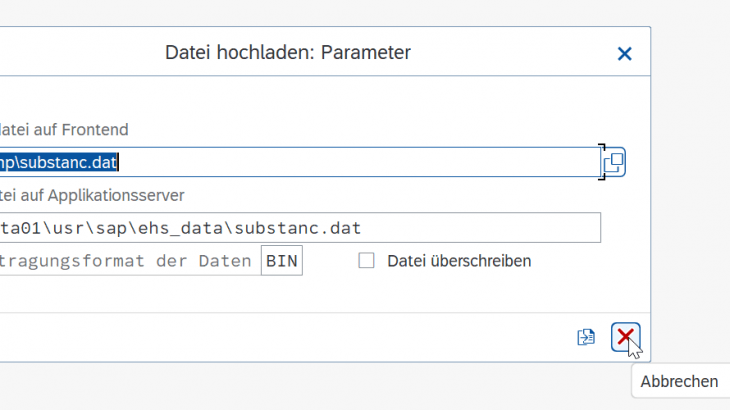Enable the Datei überschreiben checkbox
The image size is (730, 410).
(366, 261)
